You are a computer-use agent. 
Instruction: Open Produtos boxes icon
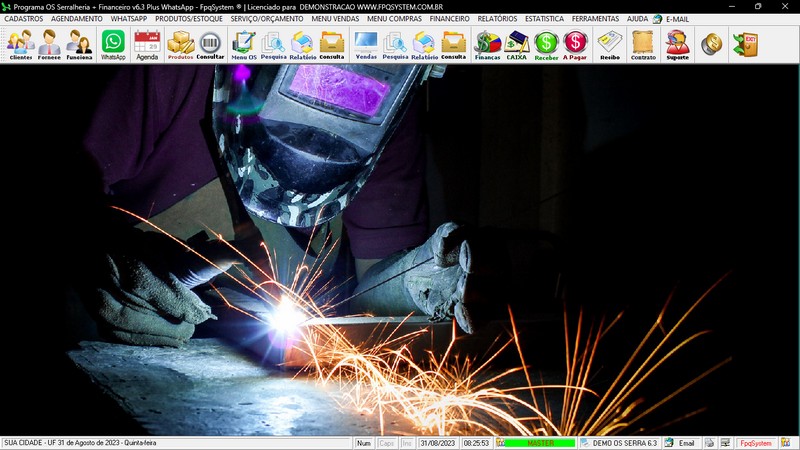(180, 44)
